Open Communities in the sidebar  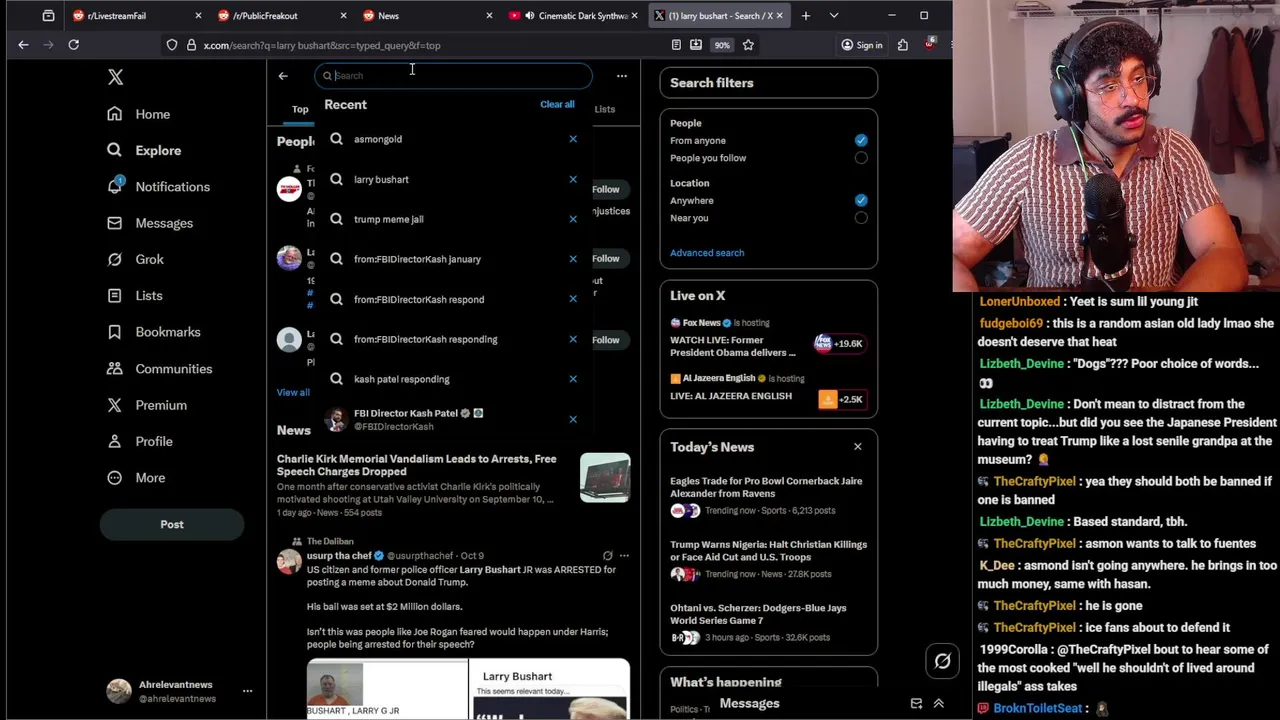point(159,369)
